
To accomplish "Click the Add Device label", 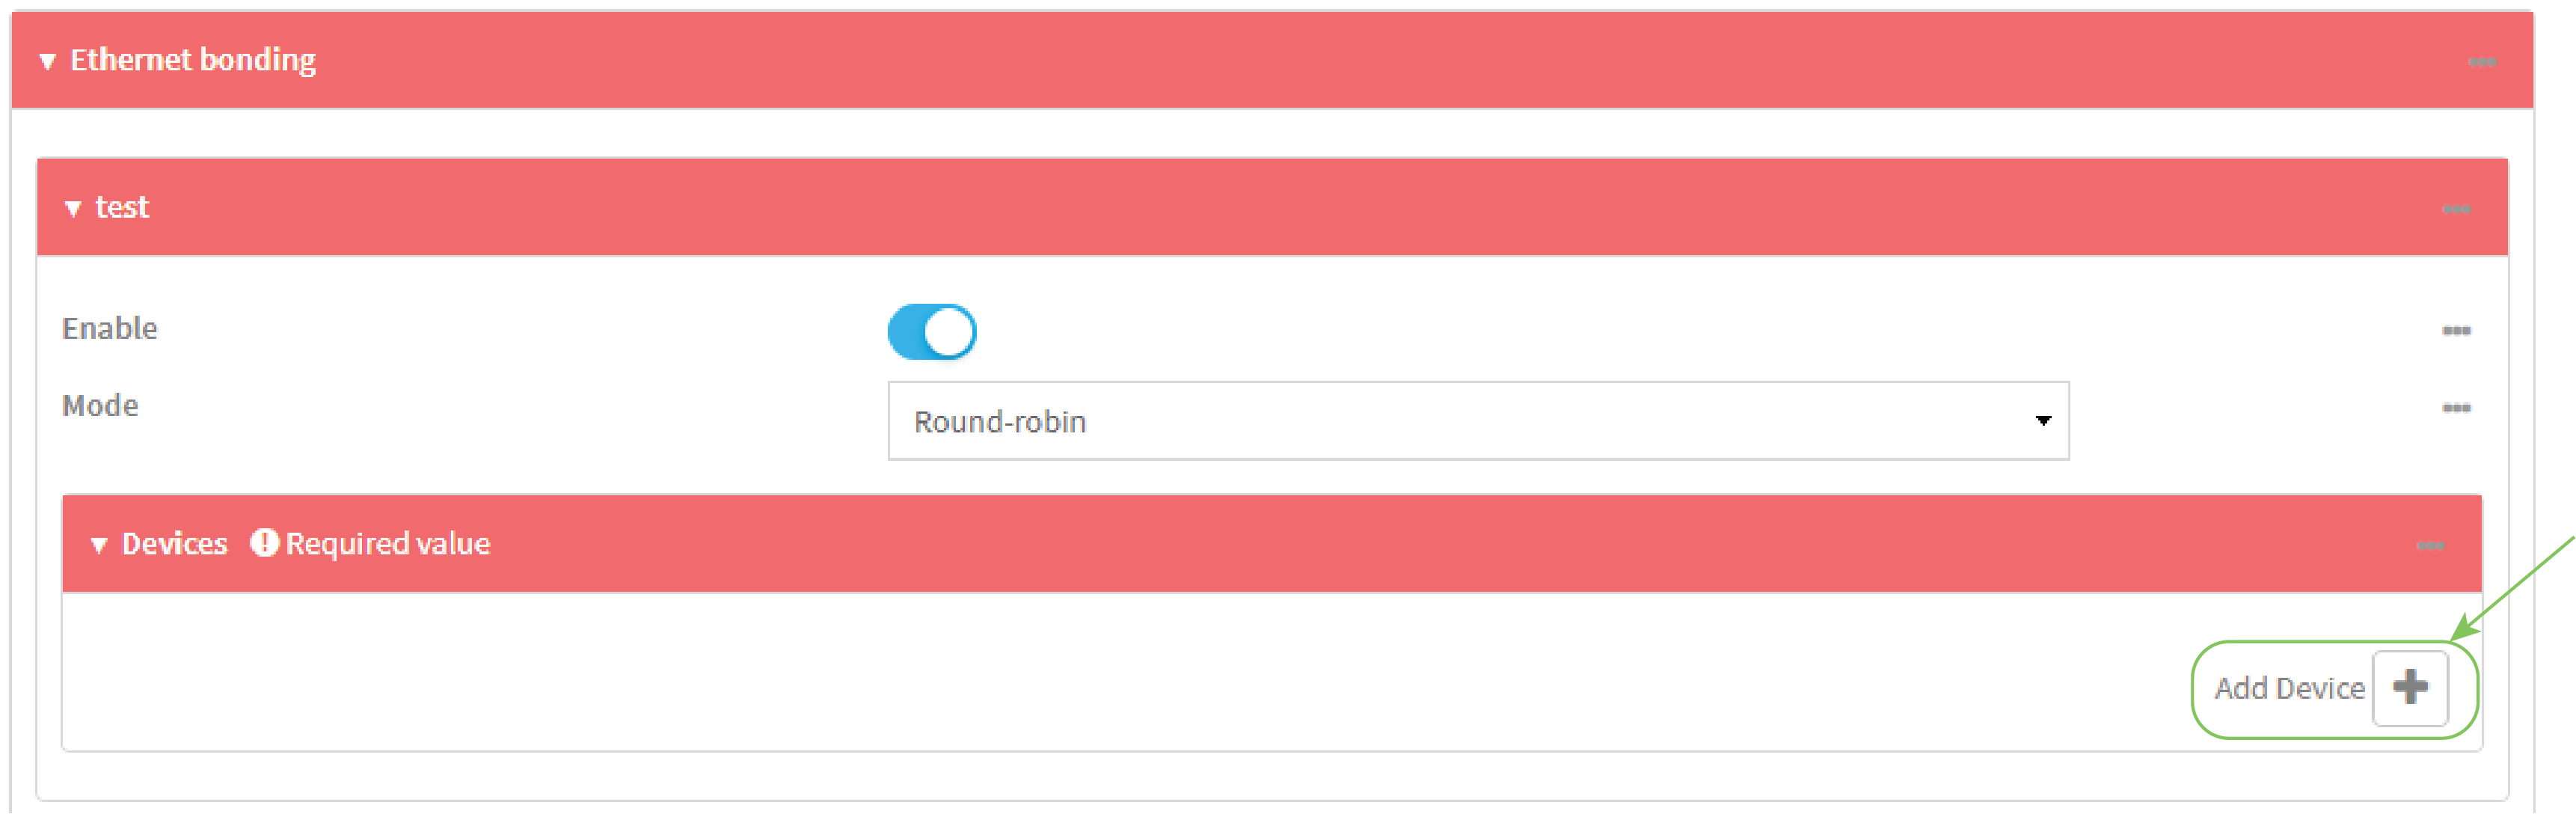I will click(2289, 688).
